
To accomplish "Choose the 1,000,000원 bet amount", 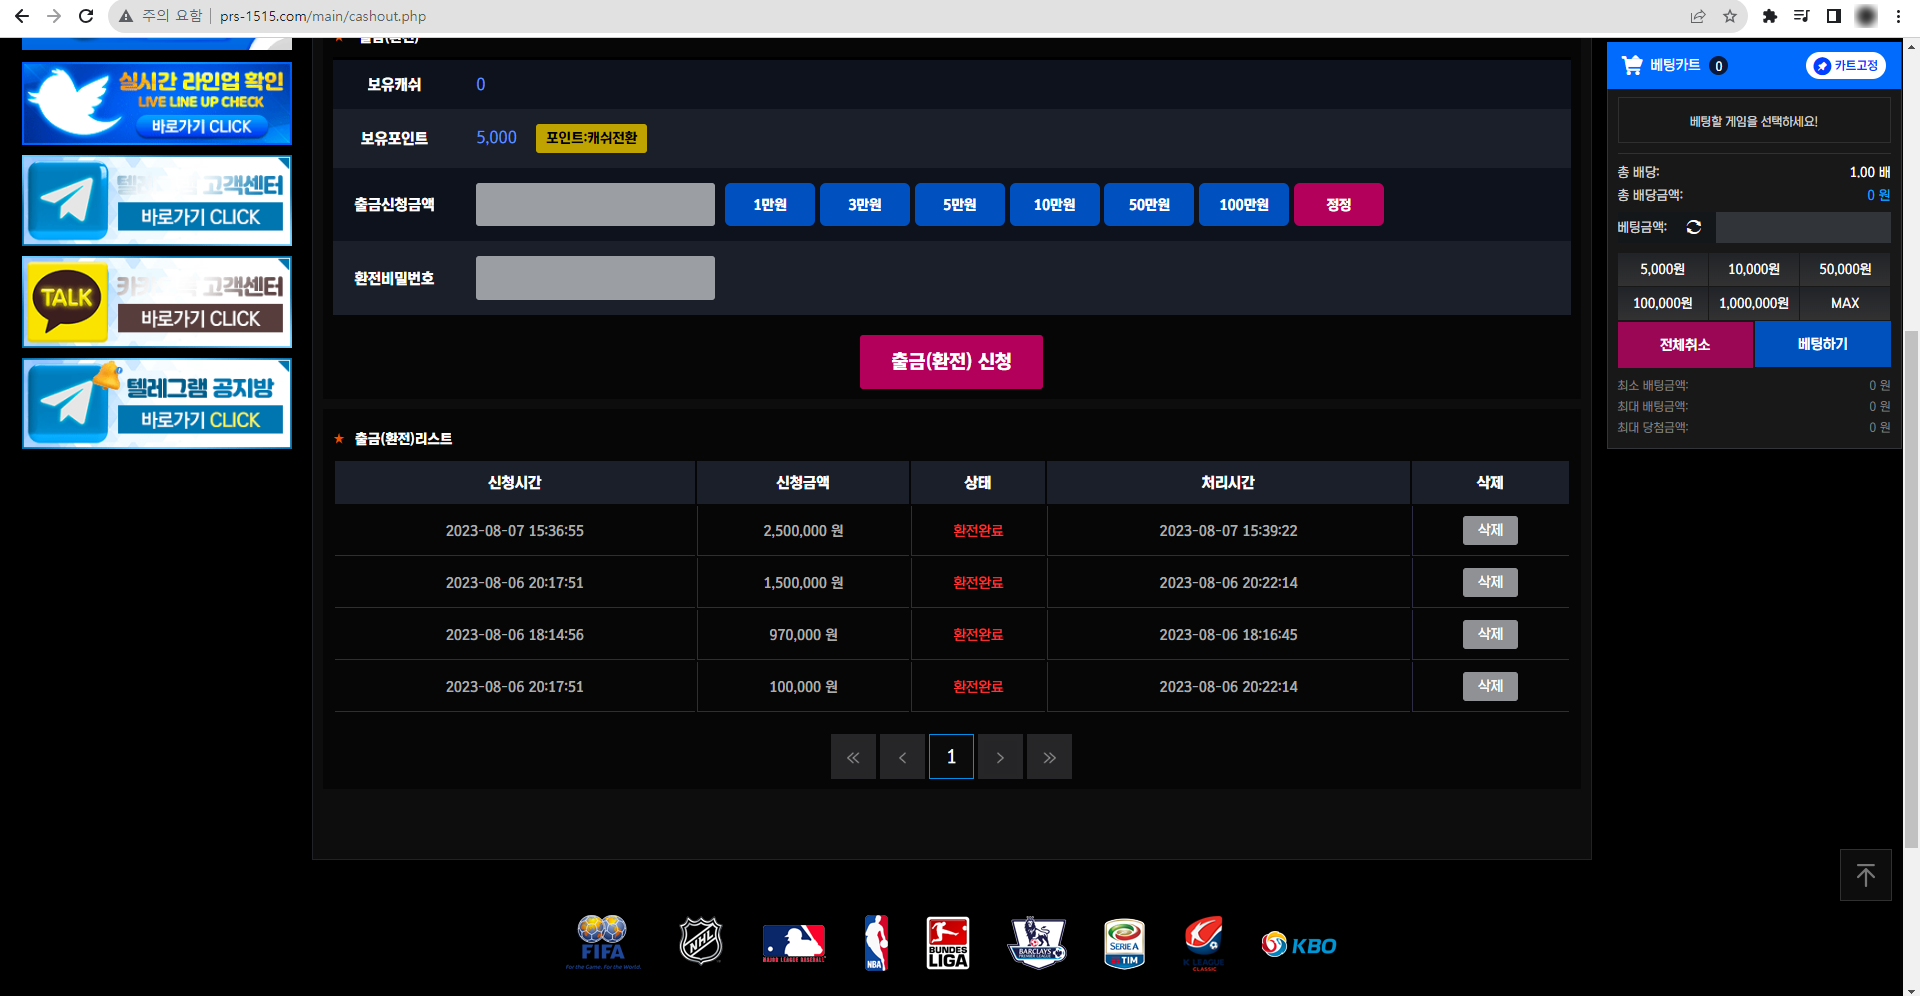I will [x=1754, y=303].
